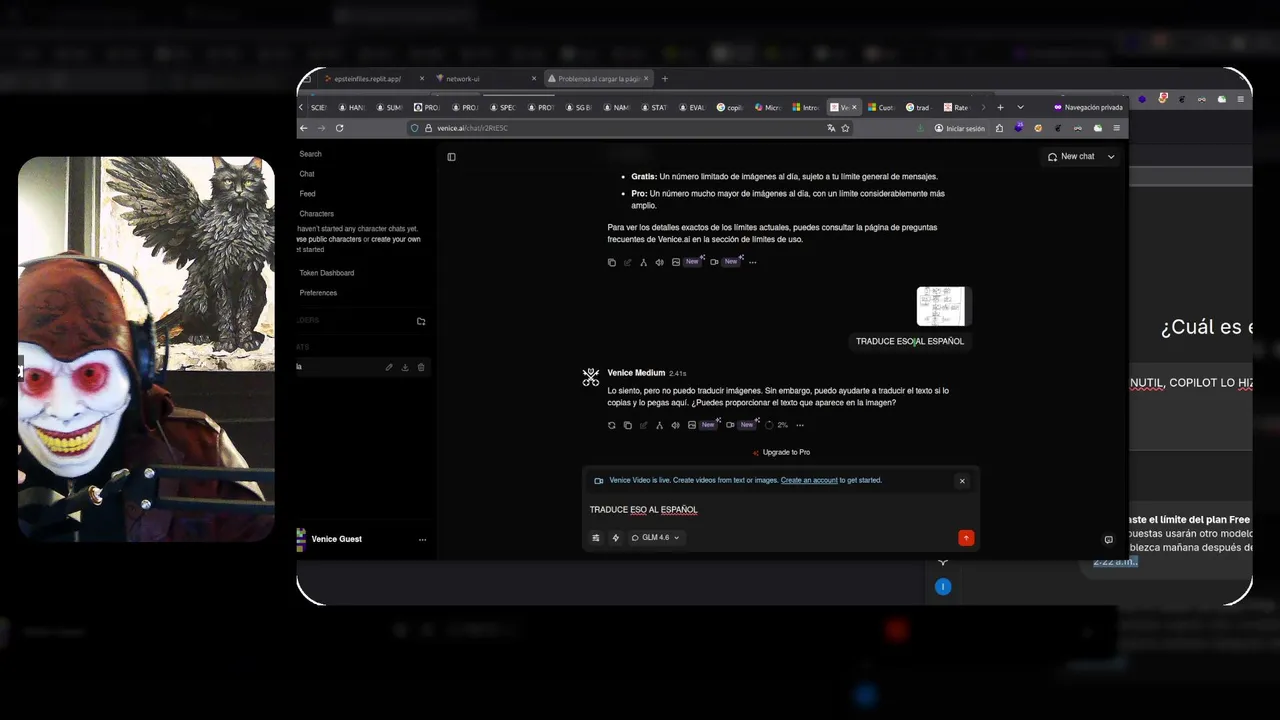Follow the Create an account link
1280x720 pixels.
pyautogui.click(x=809, y=480)
